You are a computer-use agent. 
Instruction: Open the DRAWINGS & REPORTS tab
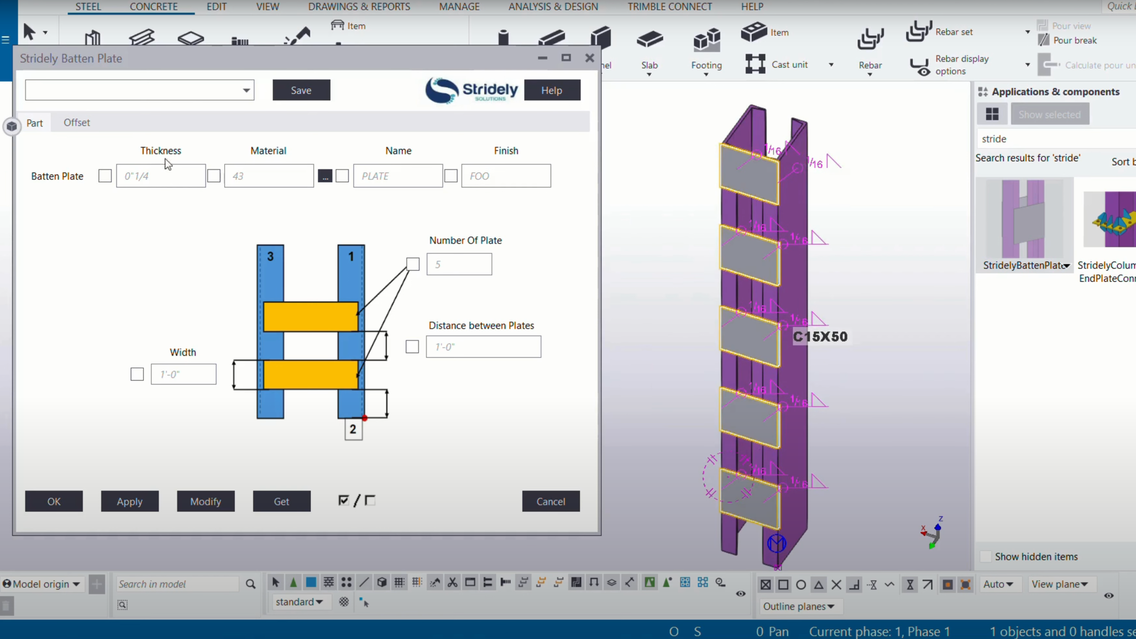[x=359, y=7]
